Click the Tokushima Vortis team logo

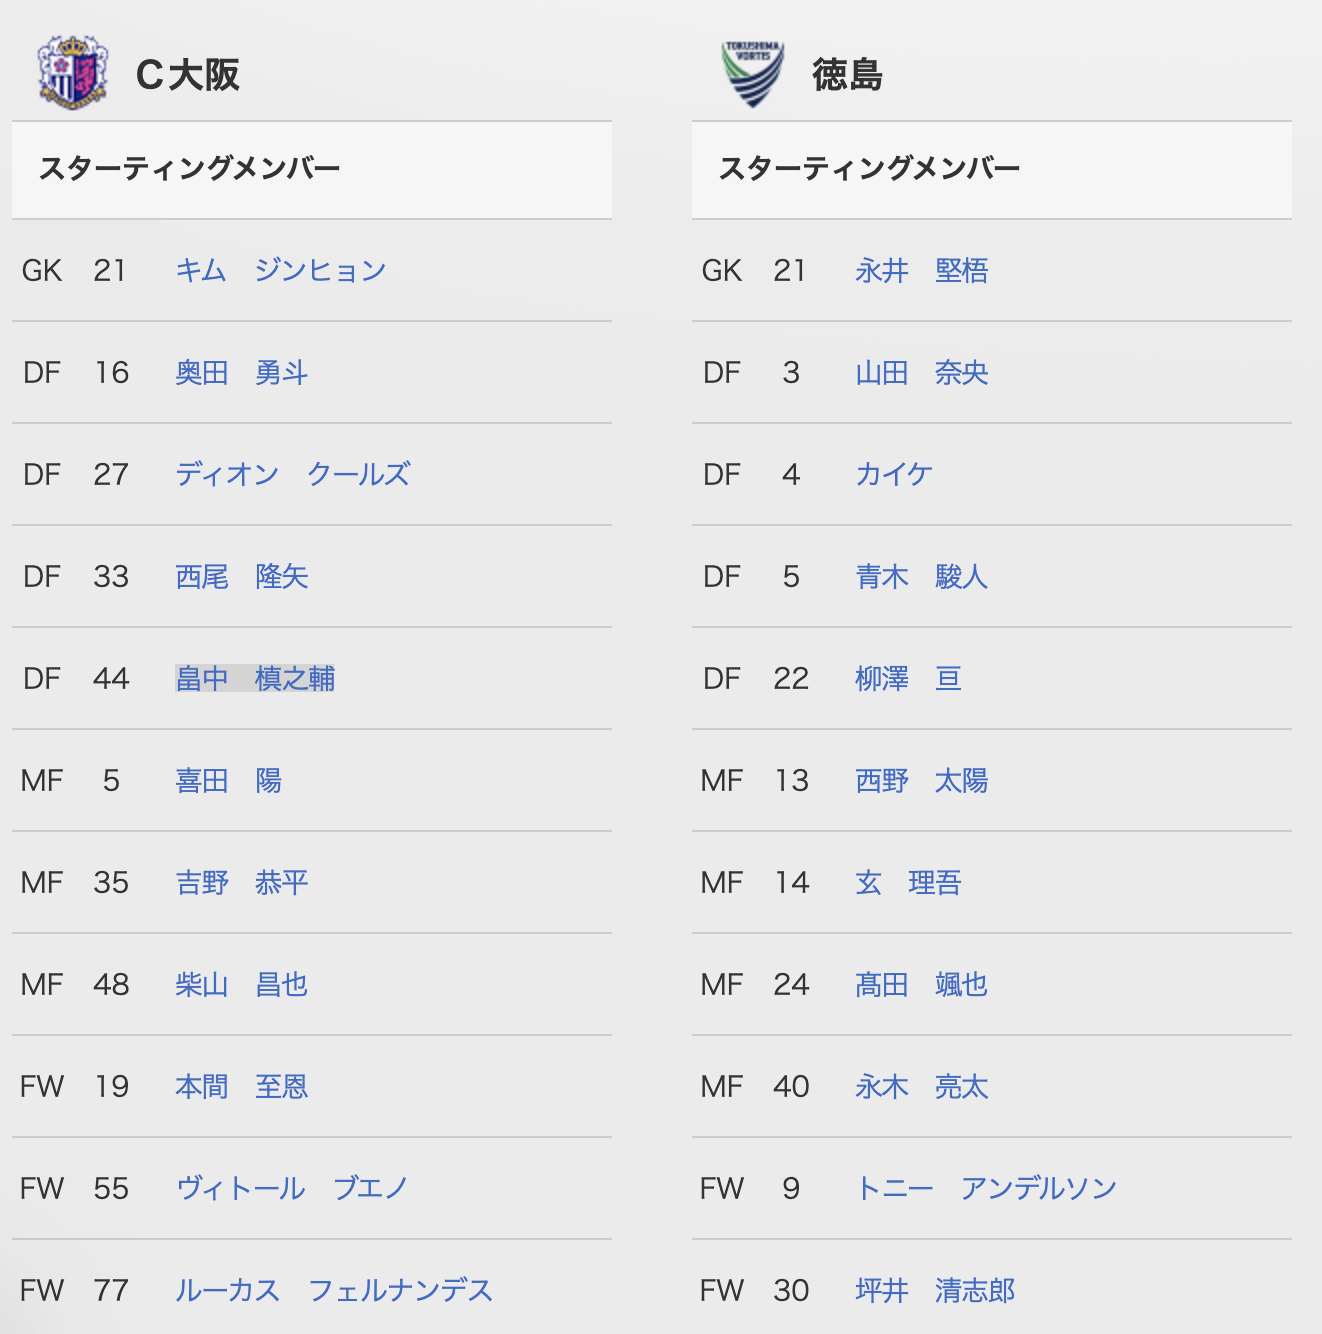[x=753, y=74]
